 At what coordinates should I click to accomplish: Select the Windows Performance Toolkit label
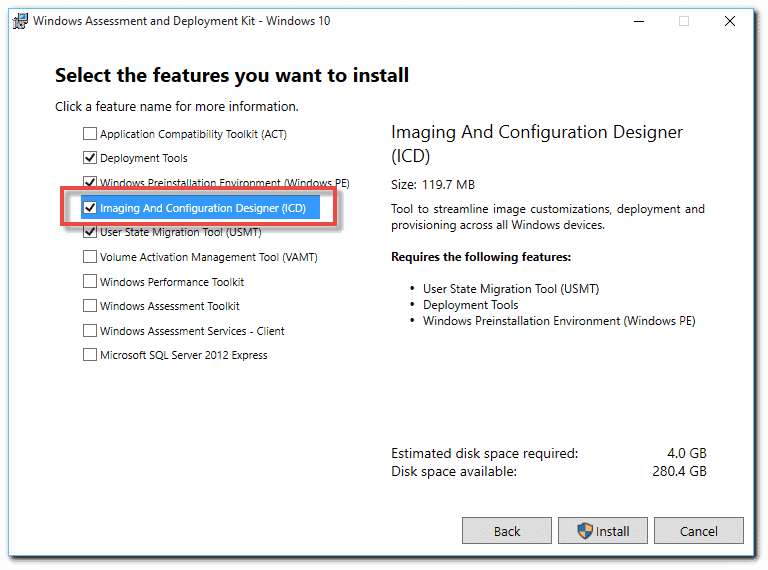[172, 282]
